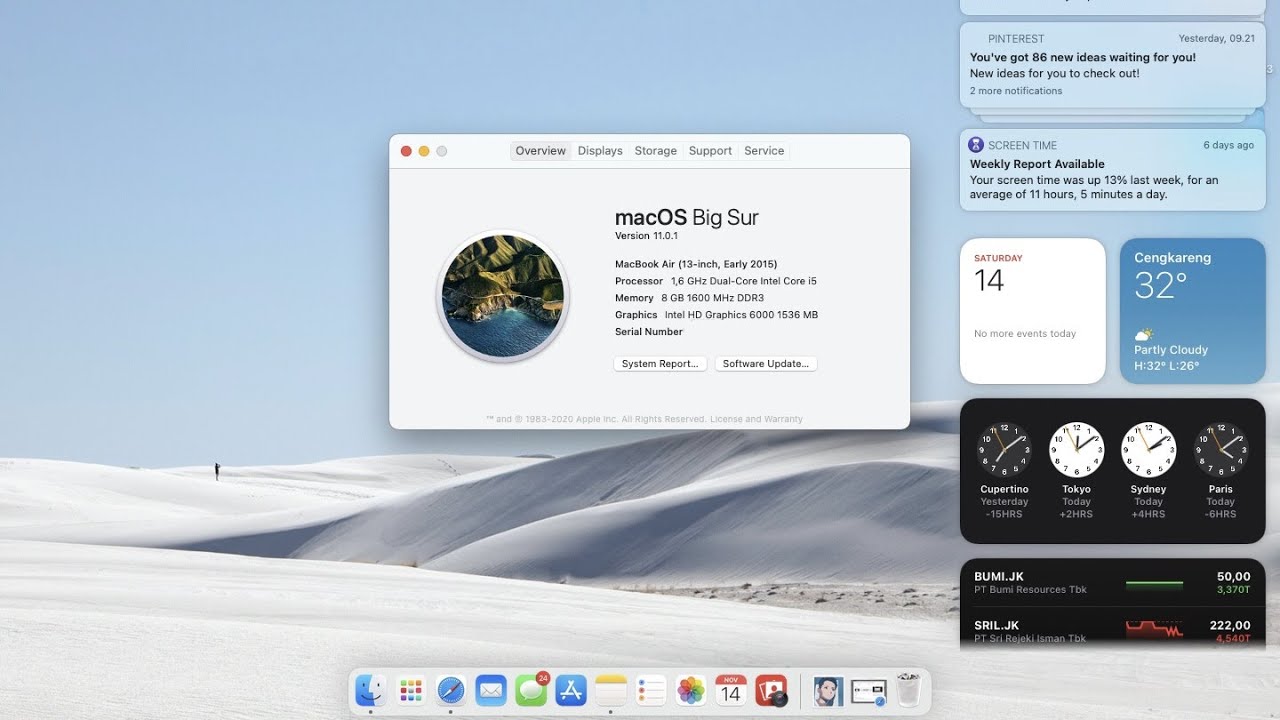
Task: Click the macOS Big Sur logo image
Action: tap(503, 296)
